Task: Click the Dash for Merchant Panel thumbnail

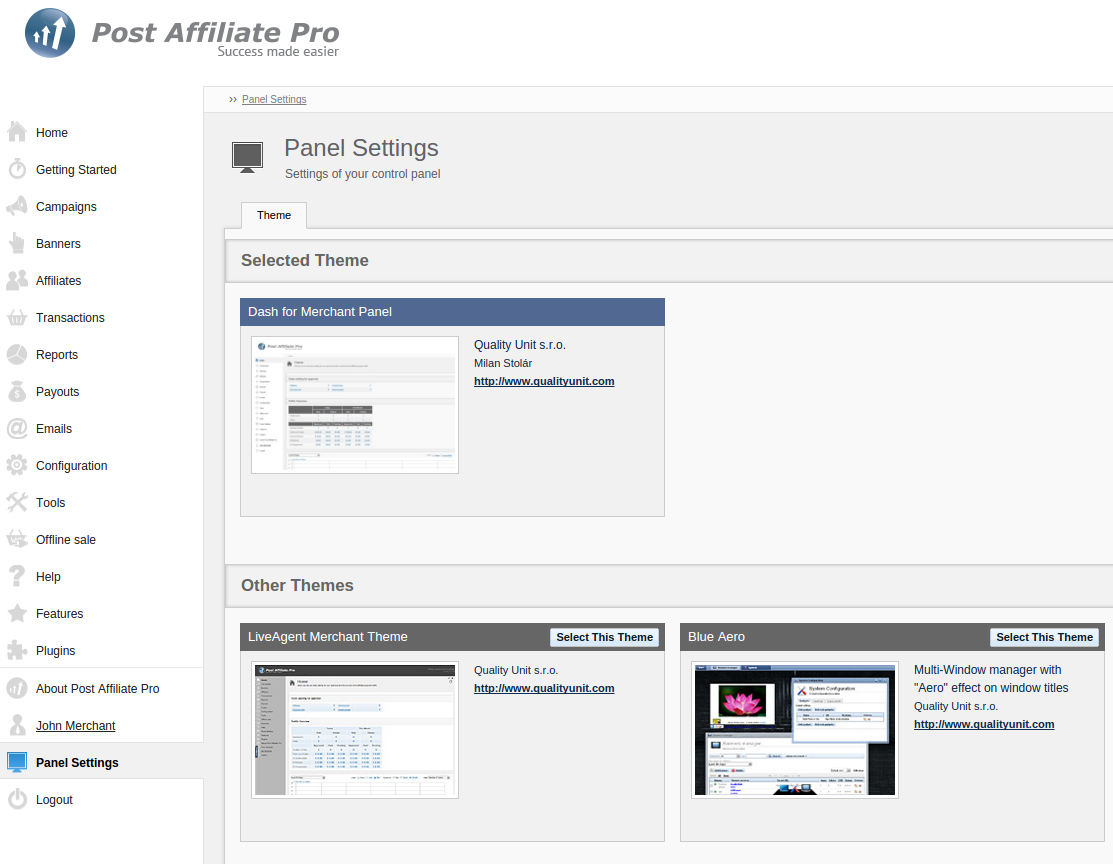Action: point(355,405)
